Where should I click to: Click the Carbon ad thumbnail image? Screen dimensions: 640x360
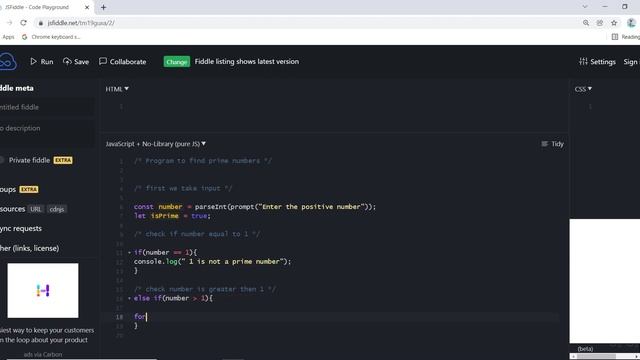coord(43,290)
